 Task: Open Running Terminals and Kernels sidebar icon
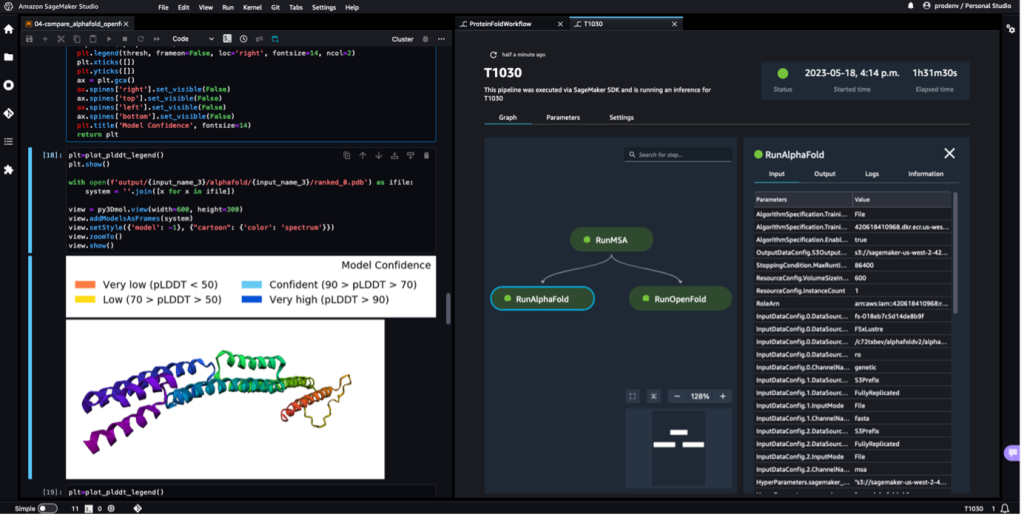coord(8,86)
